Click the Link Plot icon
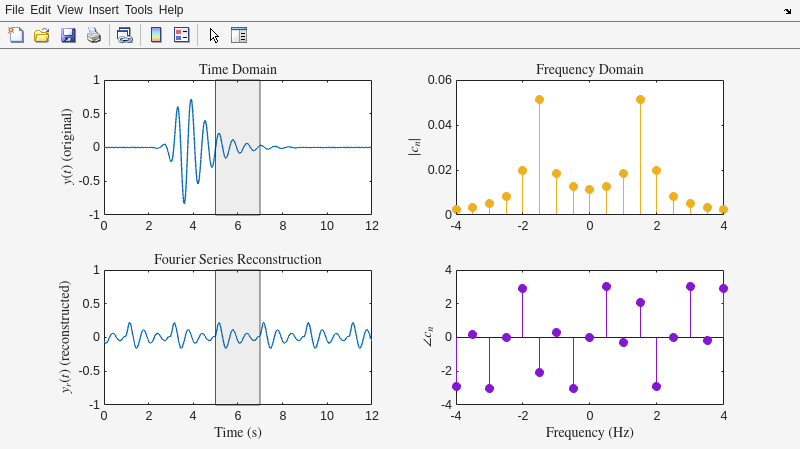 [x=124, y=35]
